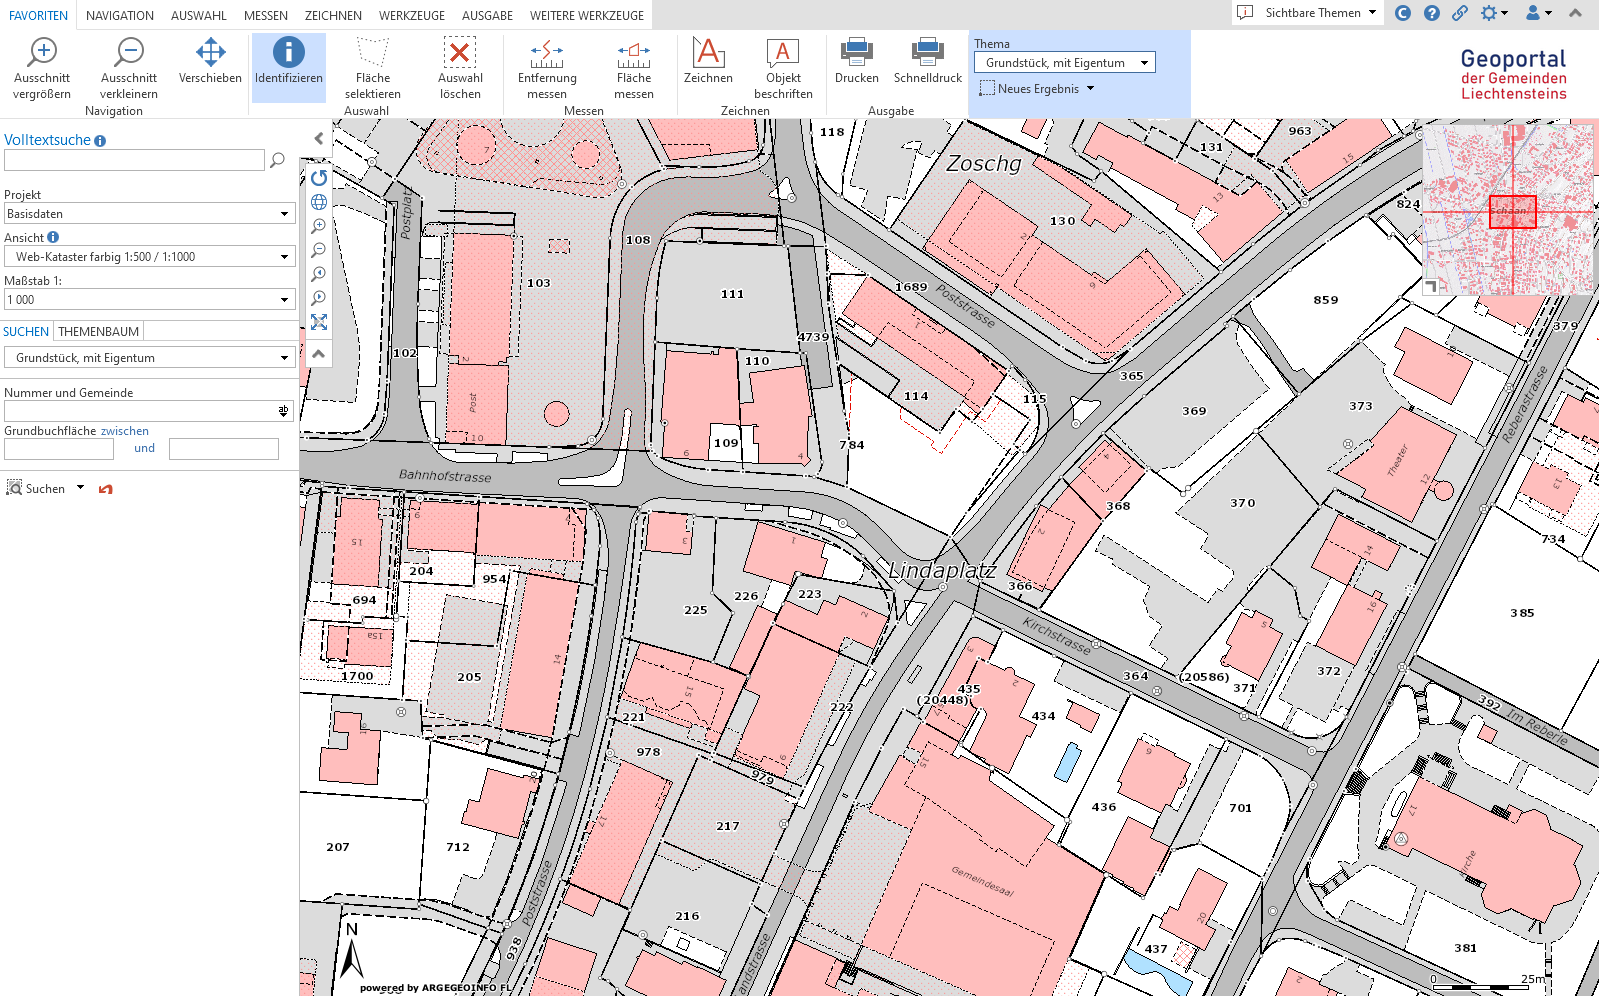Collapse the left search panel
The image size is (1599, 996).
[319, 139]
